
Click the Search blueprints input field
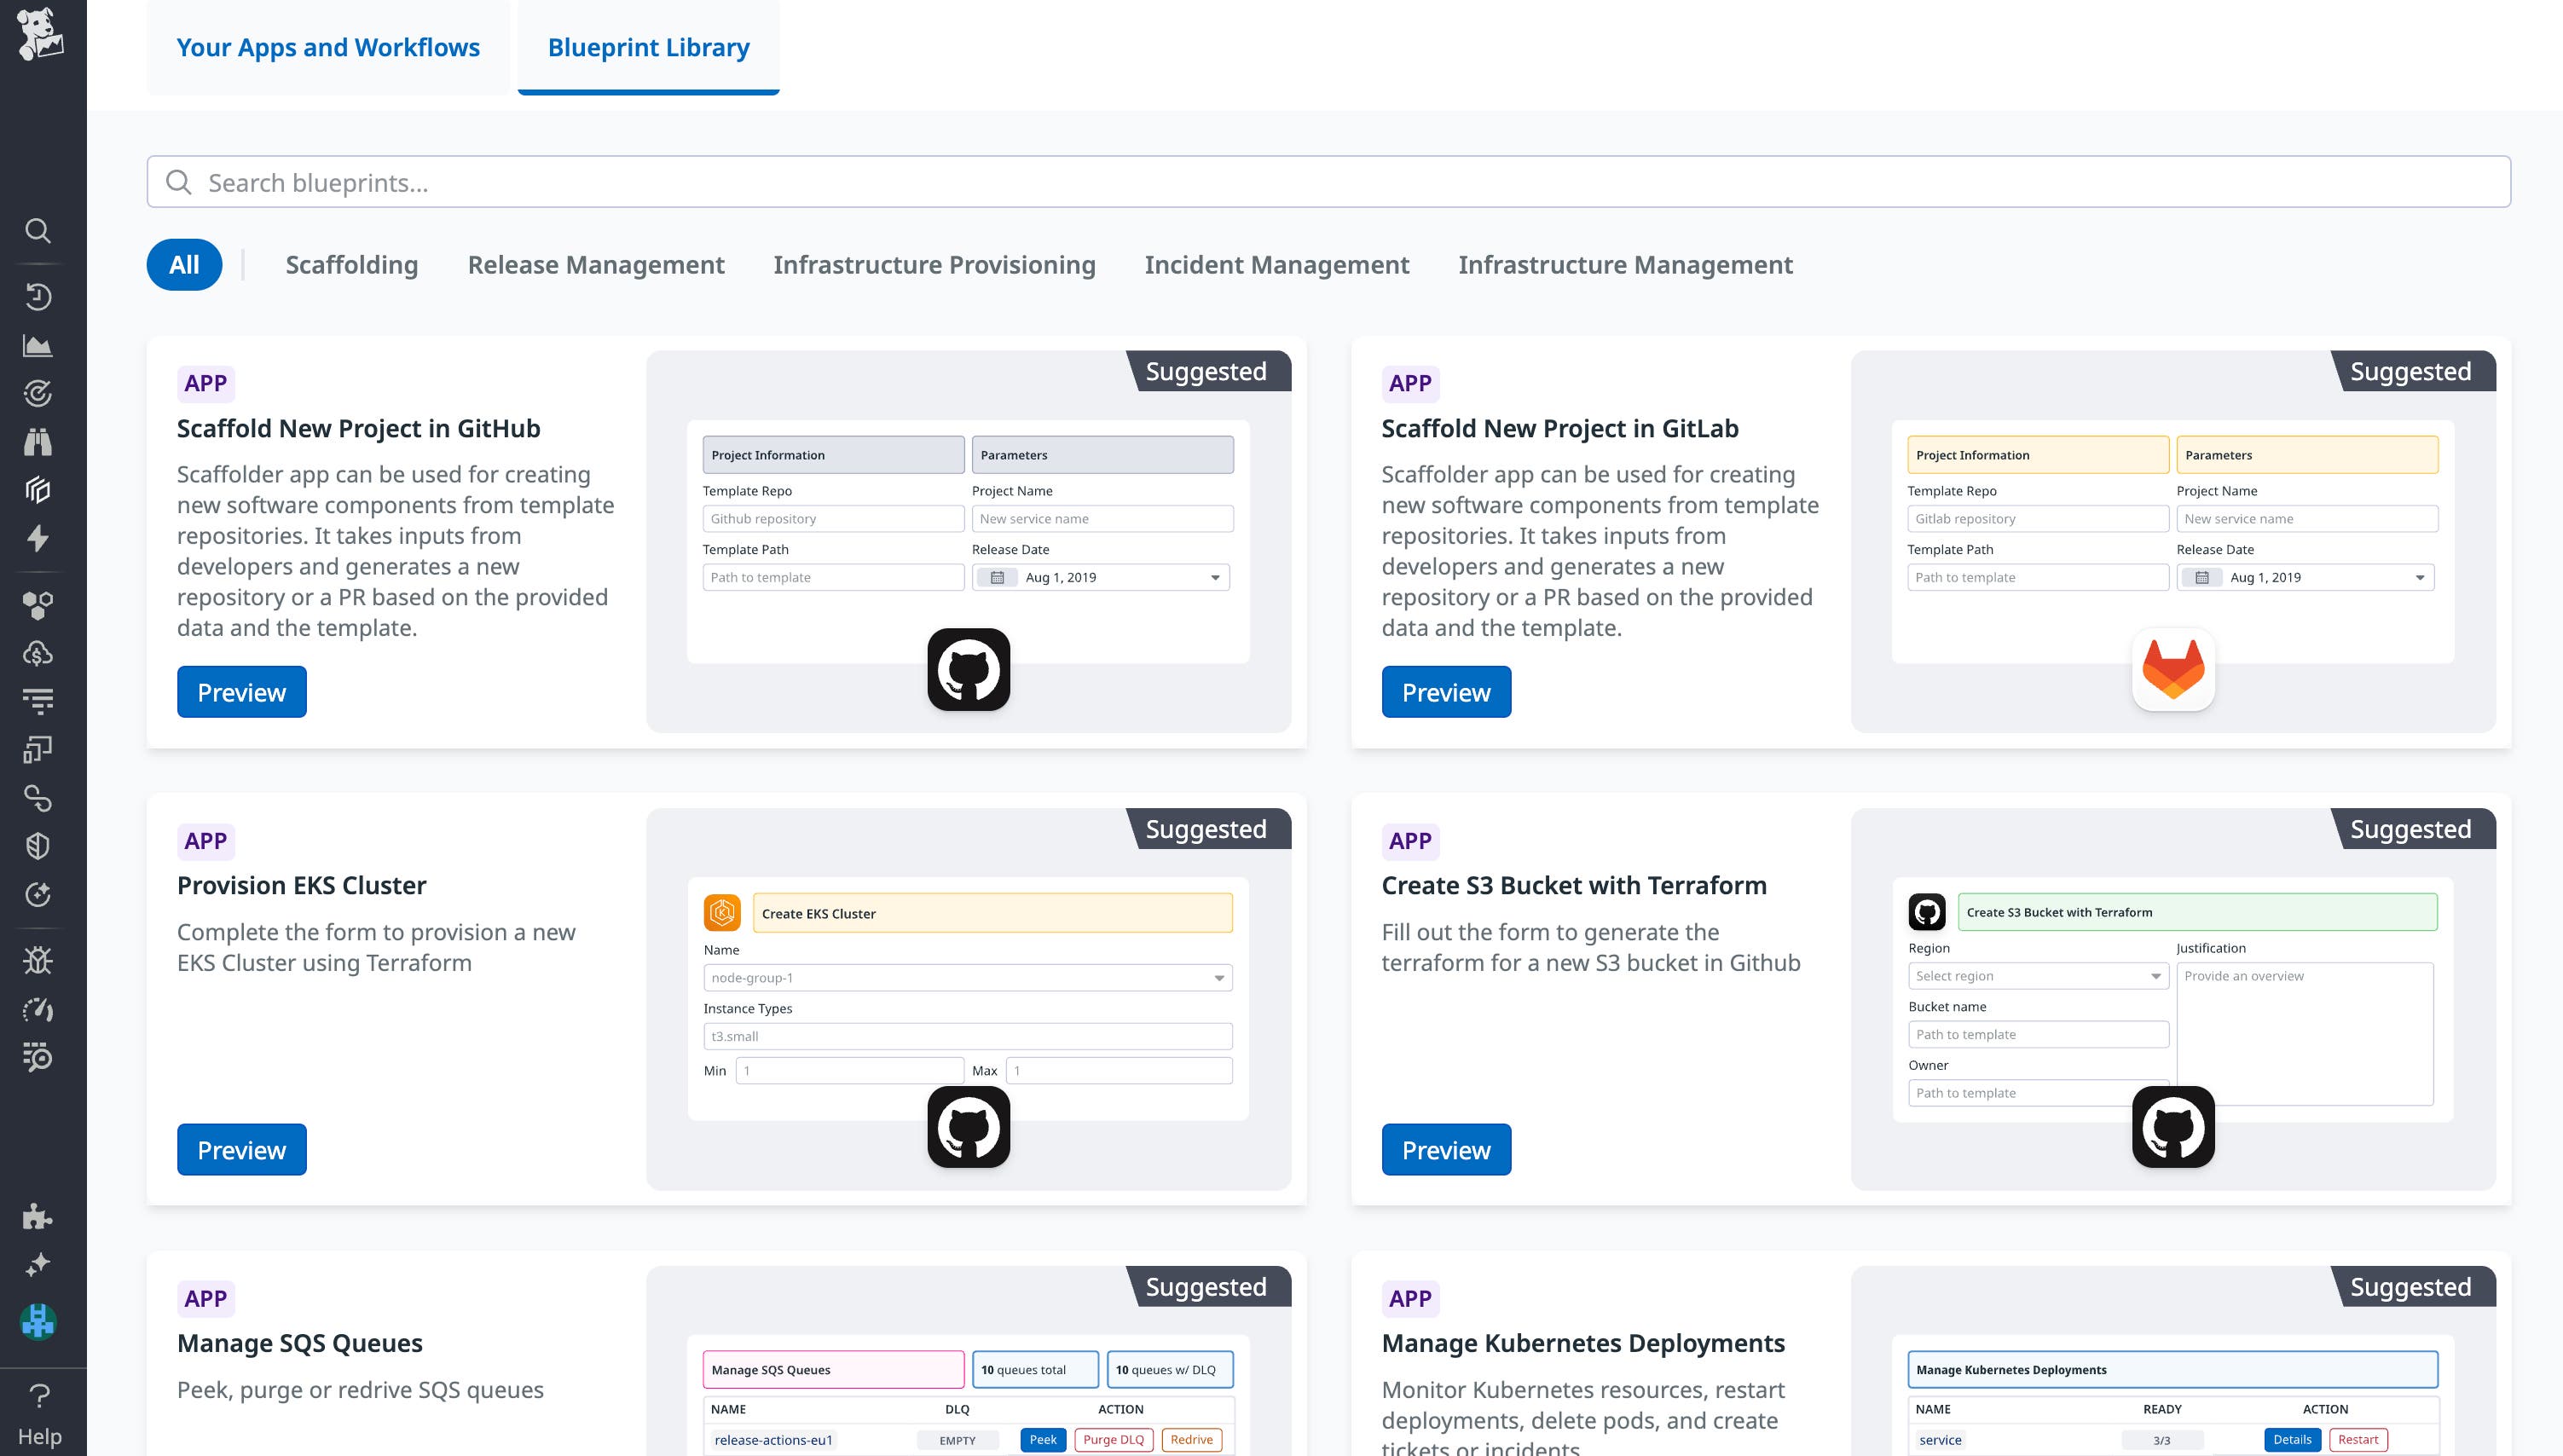(x=700, y=182)
